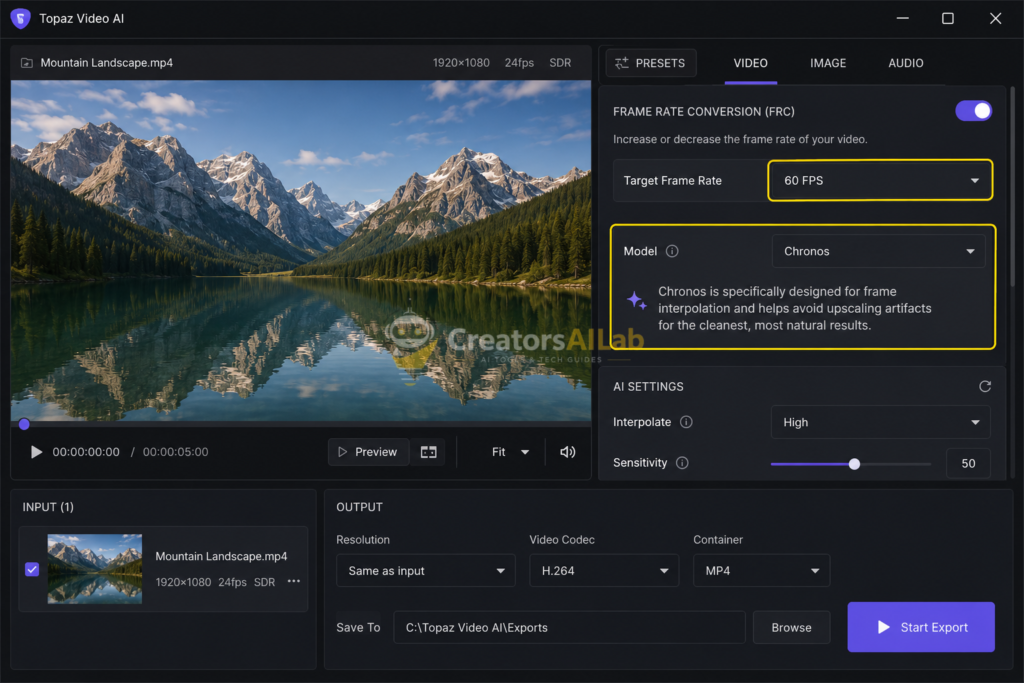
Task: Toggle Frame Rate Conversion off
Action: click(973, 111)
